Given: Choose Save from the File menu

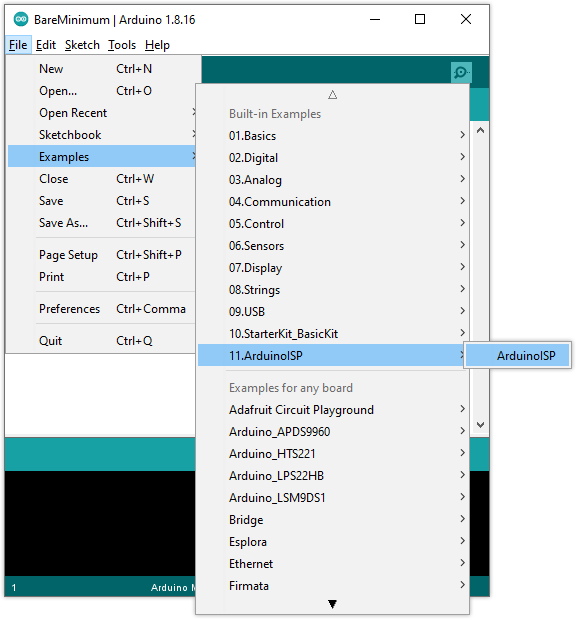Looking at the screenshot, I should pos(102,201).
